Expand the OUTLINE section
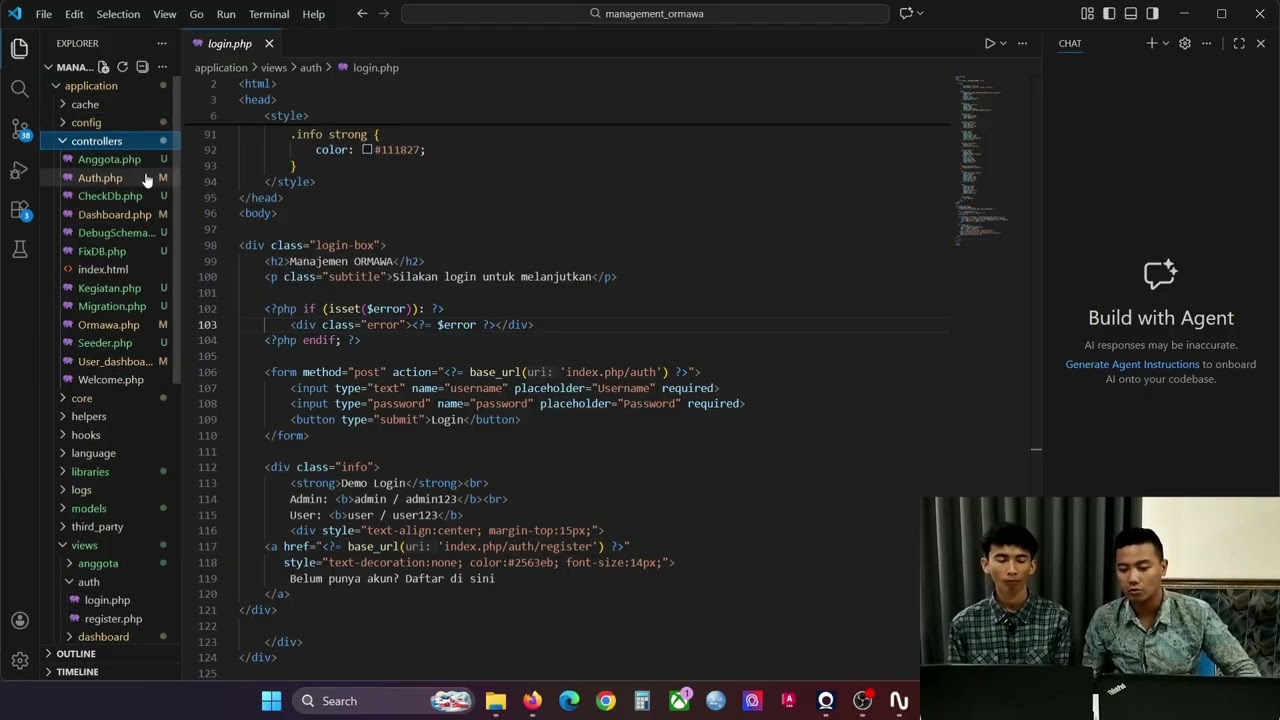This screenshot has height=720, width=1280. coord(110,654)
